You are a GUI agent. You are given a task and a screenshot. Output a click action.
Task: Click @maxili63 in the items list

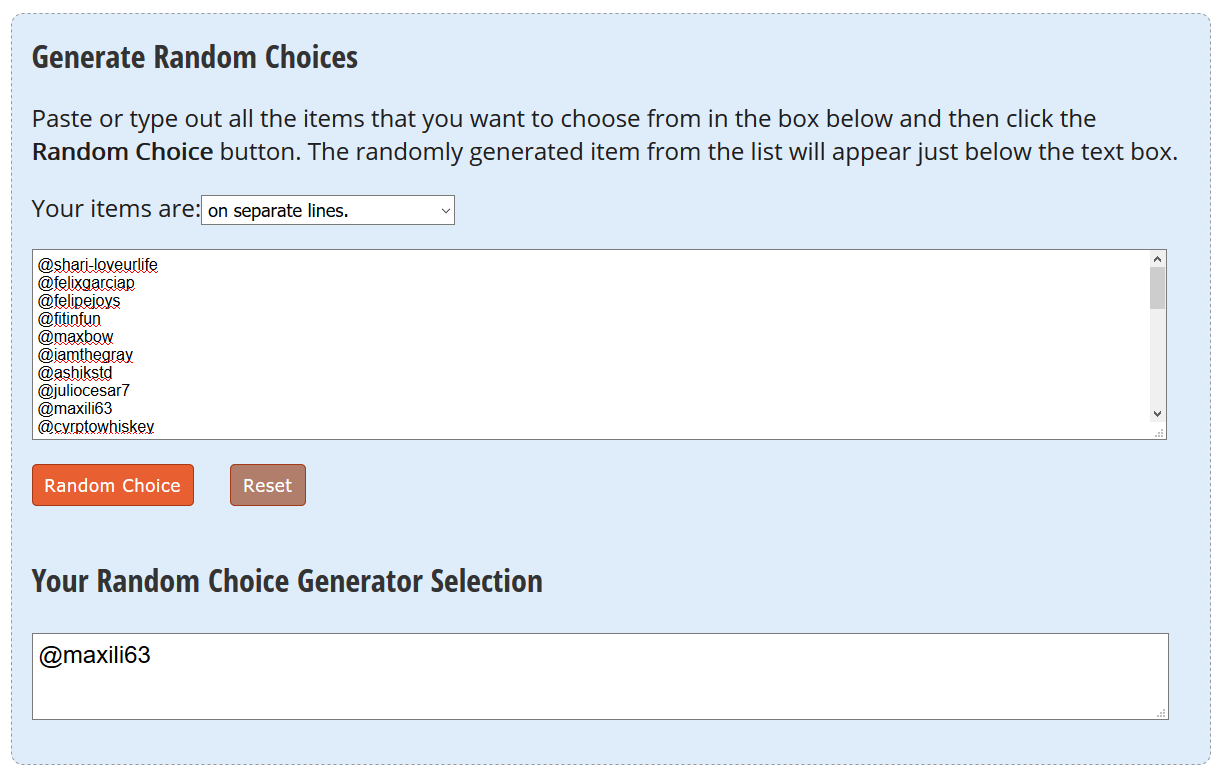tap(75, 409)
